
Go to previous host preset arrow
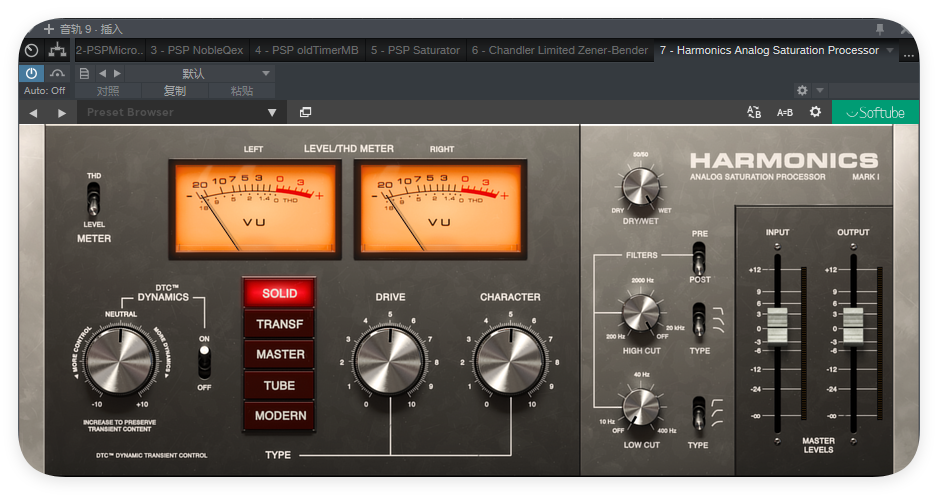click(x=102, y=73)
